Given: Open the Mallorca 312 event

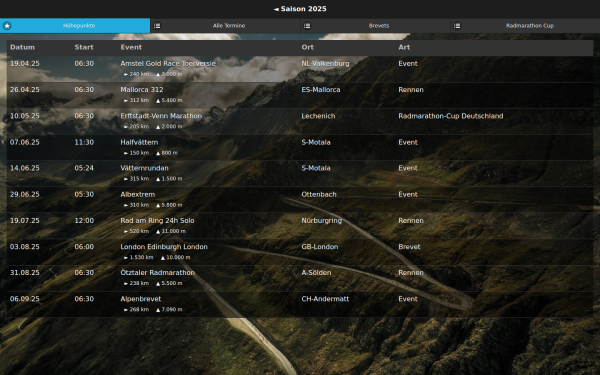Looking at the screenshot, I should pos(142,90).
